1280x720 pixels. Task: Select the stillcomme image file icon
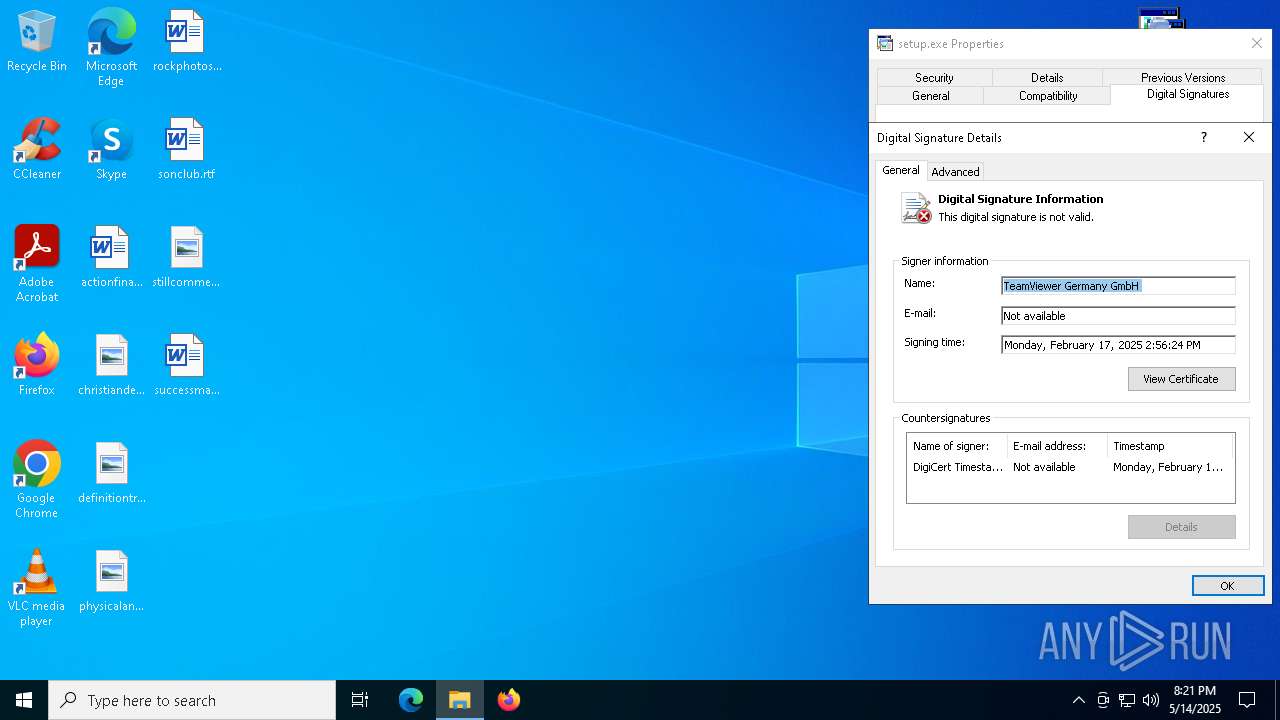(x=186, y=257)
